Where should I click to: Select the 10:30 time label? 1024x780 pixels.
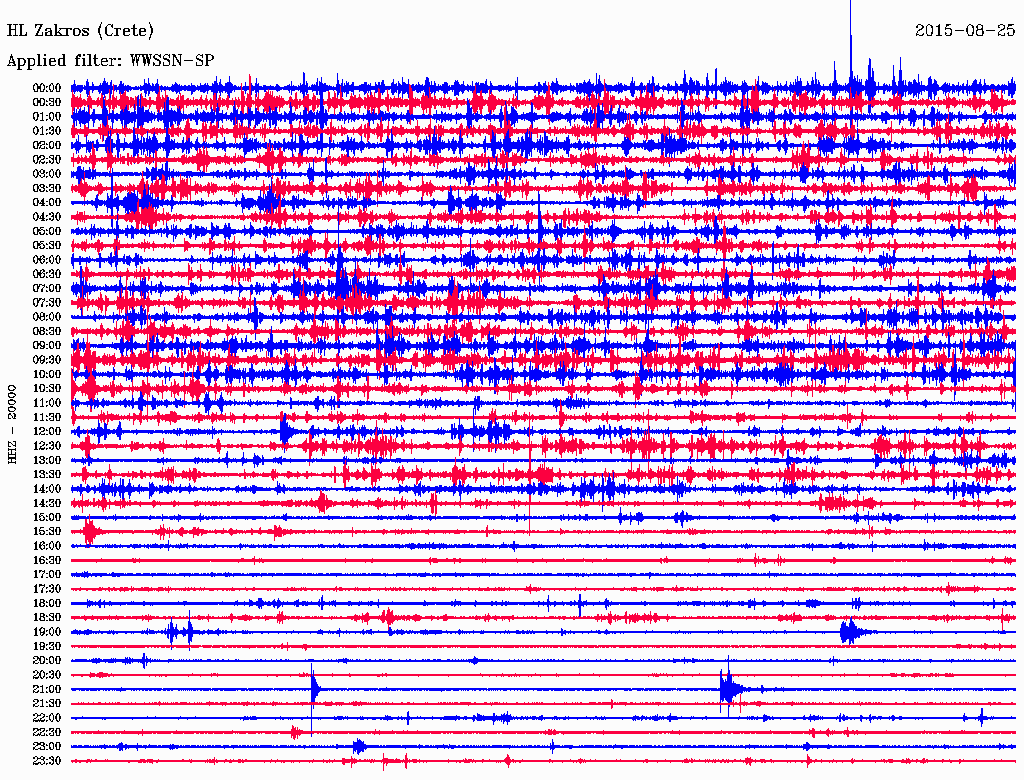[x=47, y=389]
